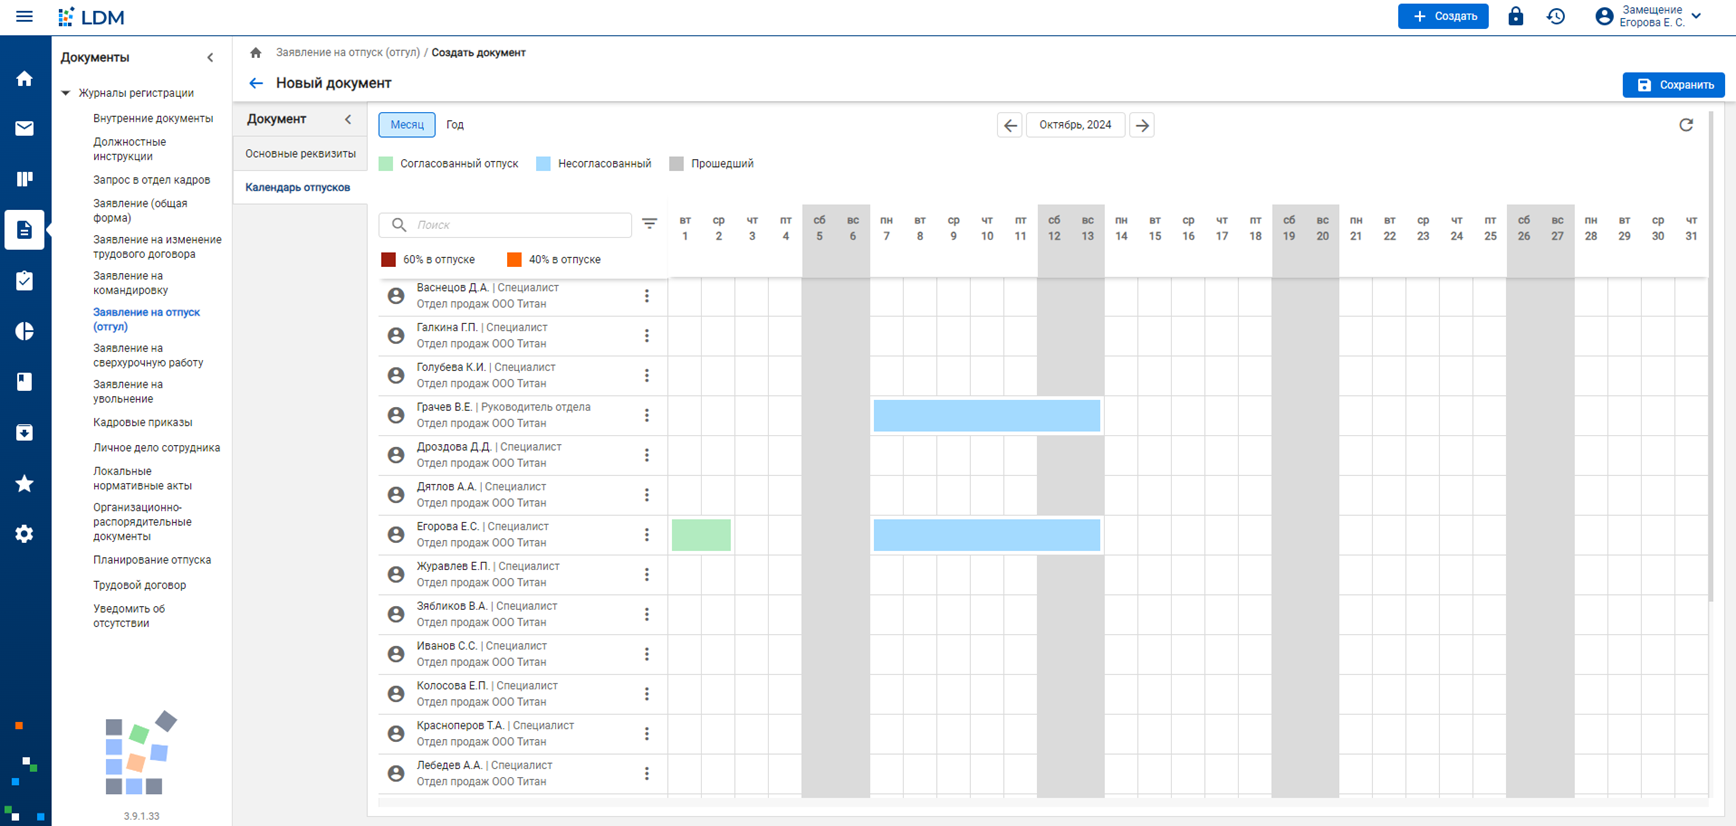The height and width of the screenshot is (826, 1736).
Task: Open the filter icon beside search
Action: click(x=650, y=224)
